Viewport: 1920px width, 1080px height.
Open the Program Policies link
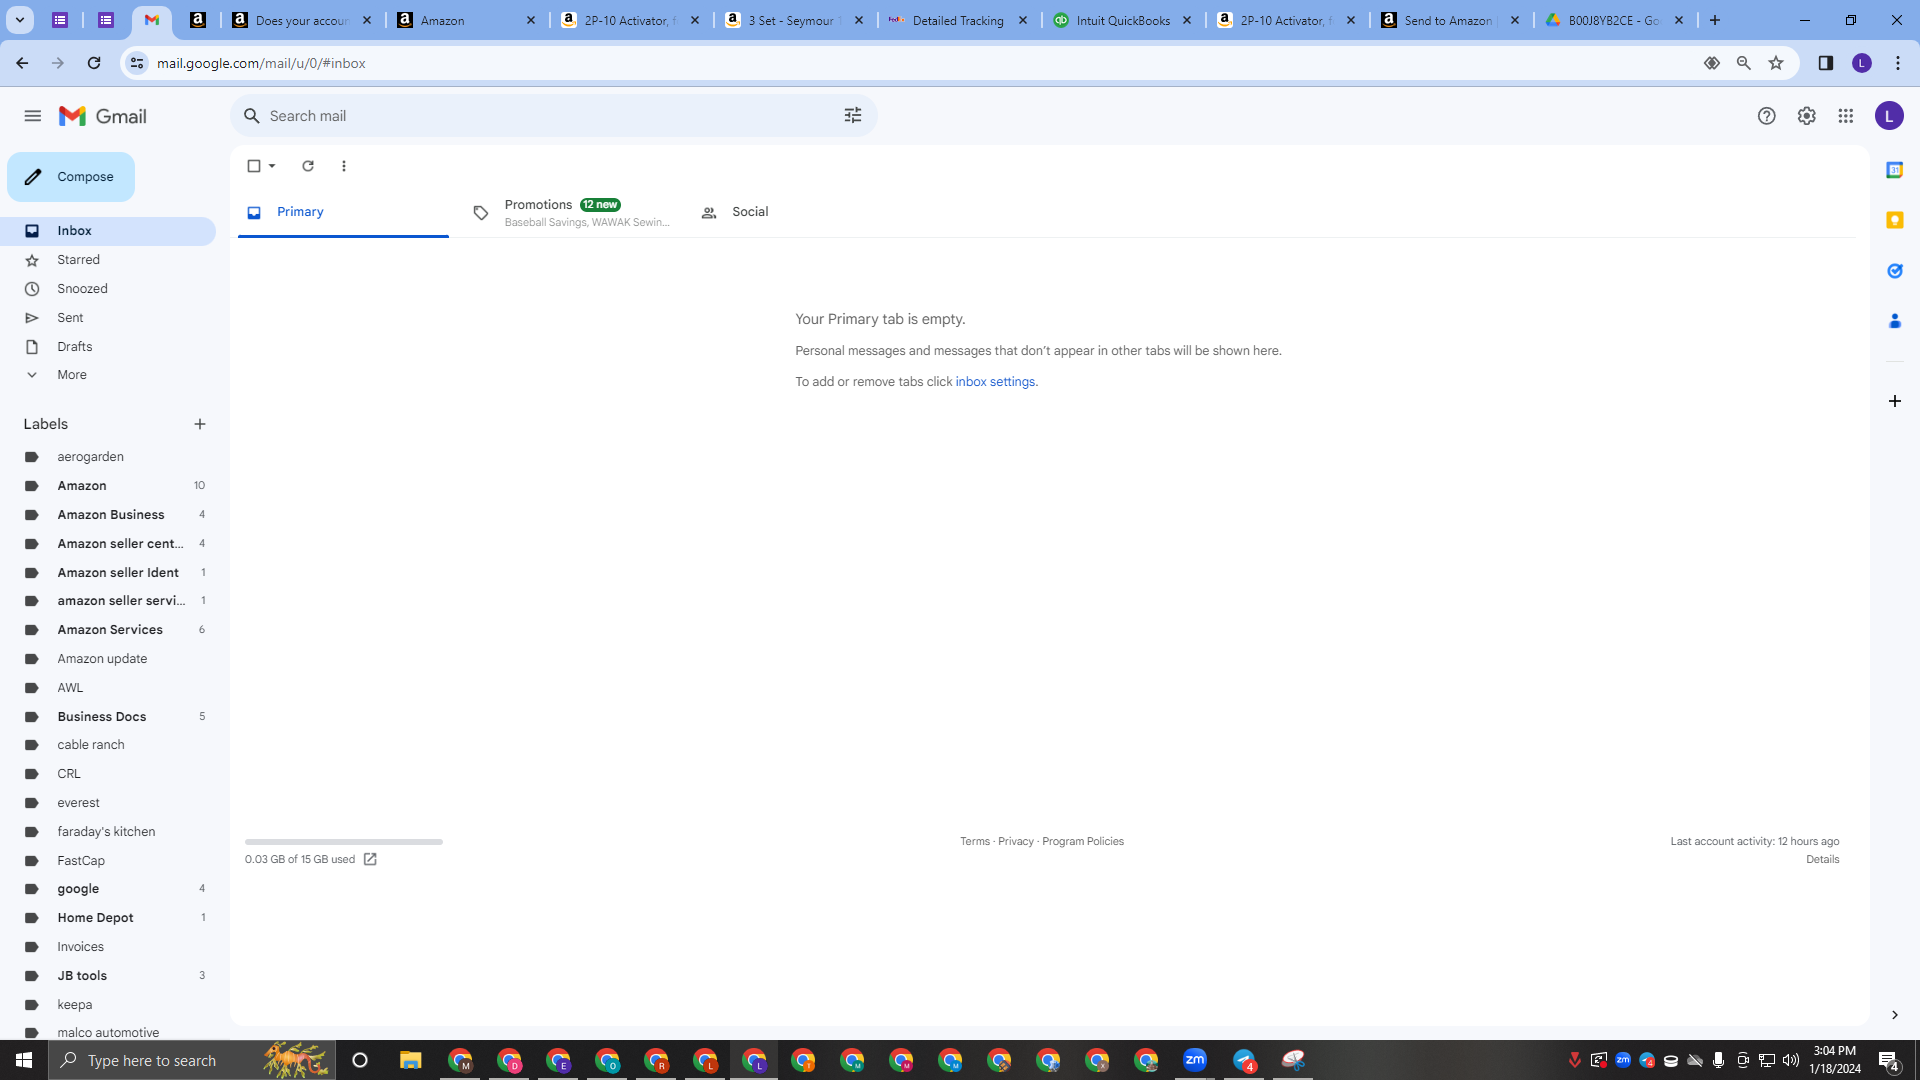(x=1083, y=842)
